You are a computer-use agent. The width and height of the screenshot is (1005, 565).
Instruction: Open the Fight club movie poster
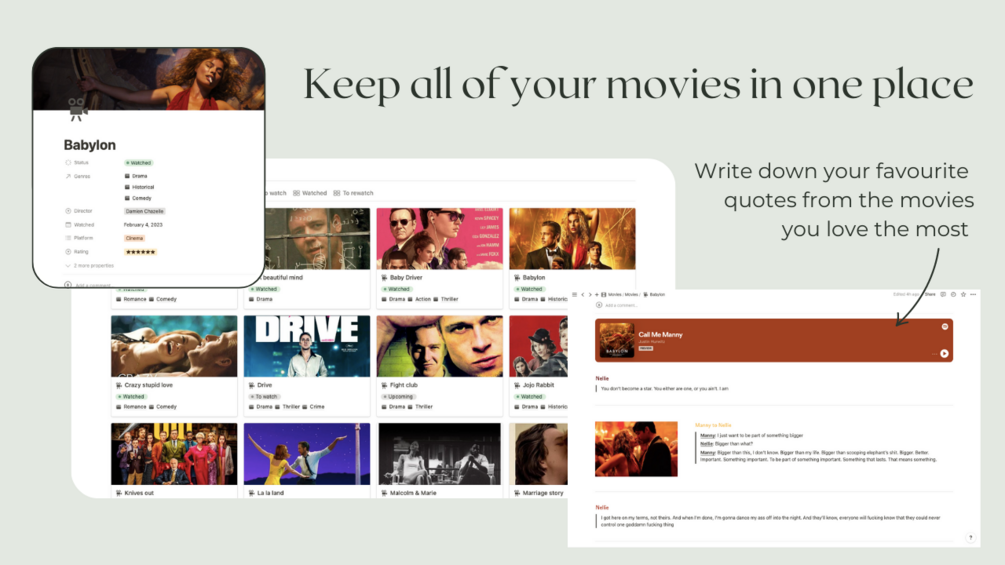tap(440, 346)
